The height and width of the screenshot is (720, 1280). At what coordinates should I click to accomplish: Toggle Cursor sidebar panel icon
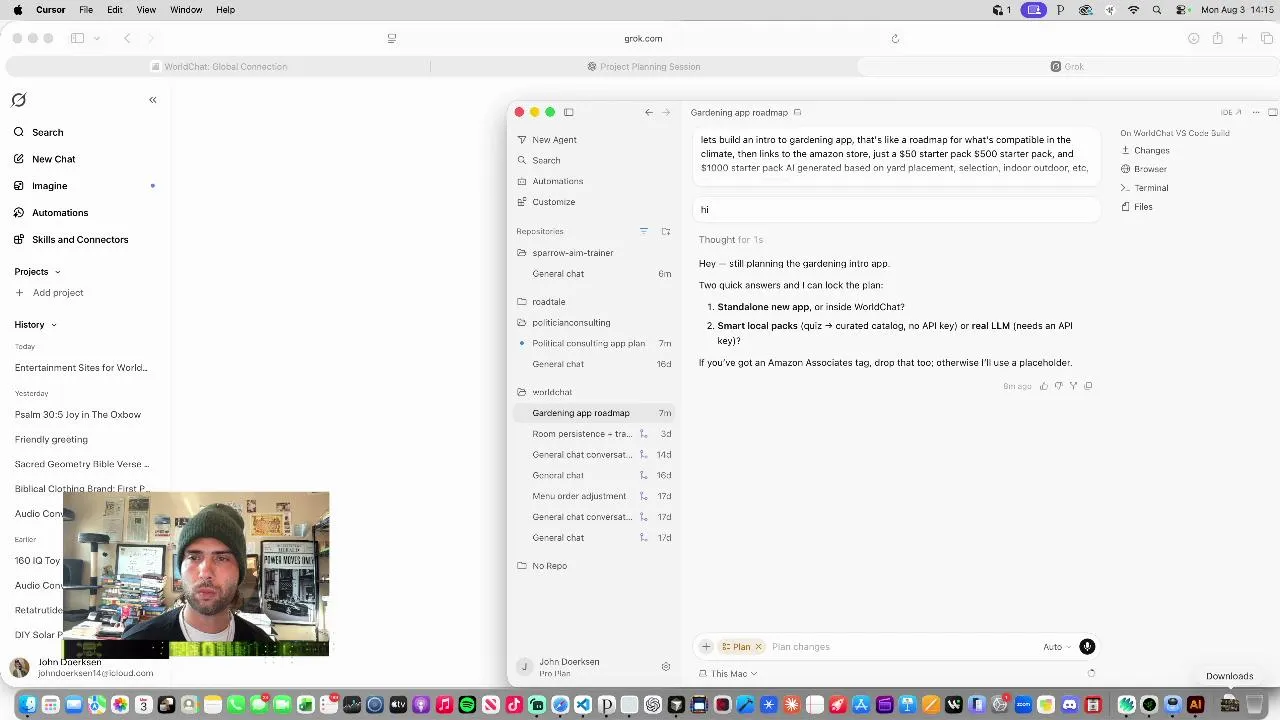tap(569, 112)
